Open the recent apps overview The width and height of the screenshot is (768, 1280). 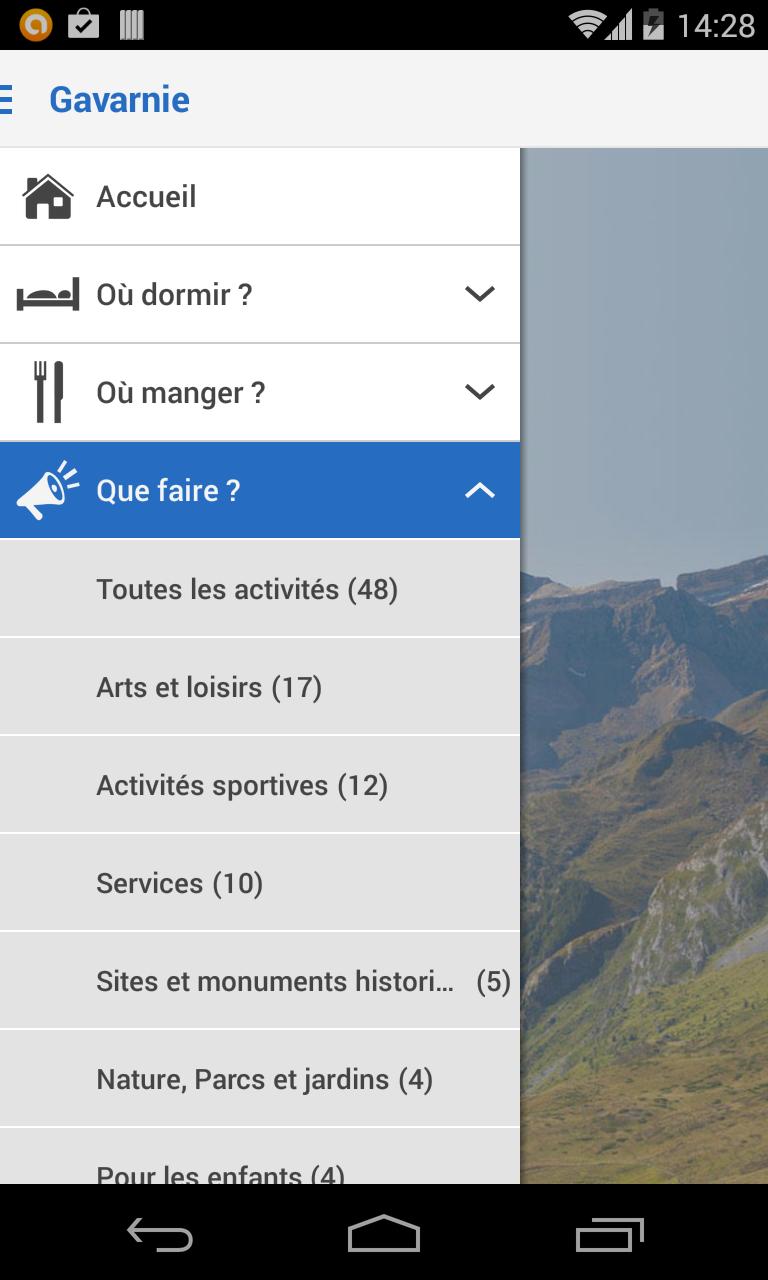(610, 1234)
